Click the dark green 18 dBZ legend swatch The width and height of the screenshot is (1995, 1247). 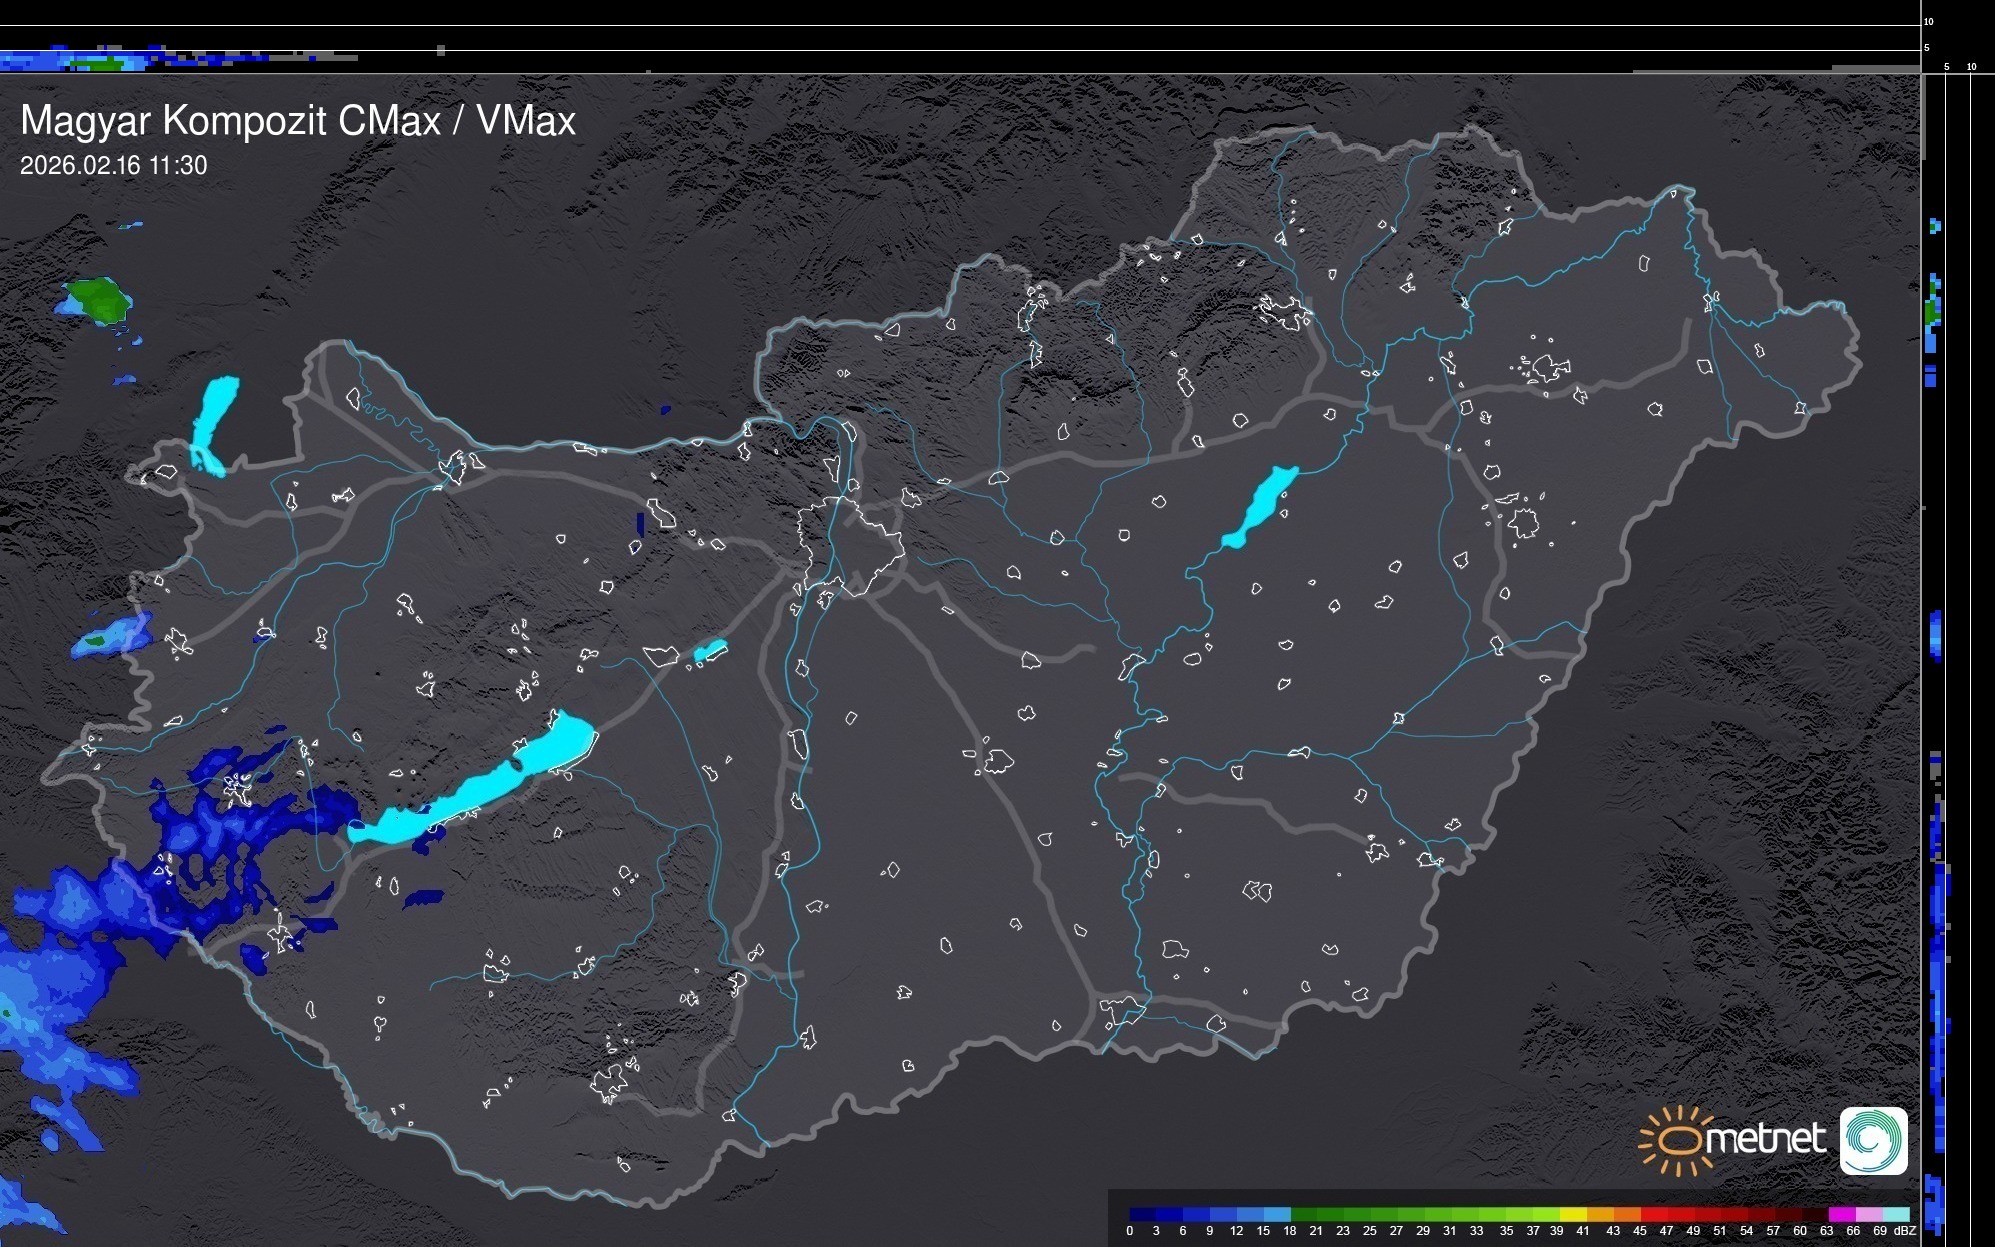pyautogui.click(x=1303, y=1214)
